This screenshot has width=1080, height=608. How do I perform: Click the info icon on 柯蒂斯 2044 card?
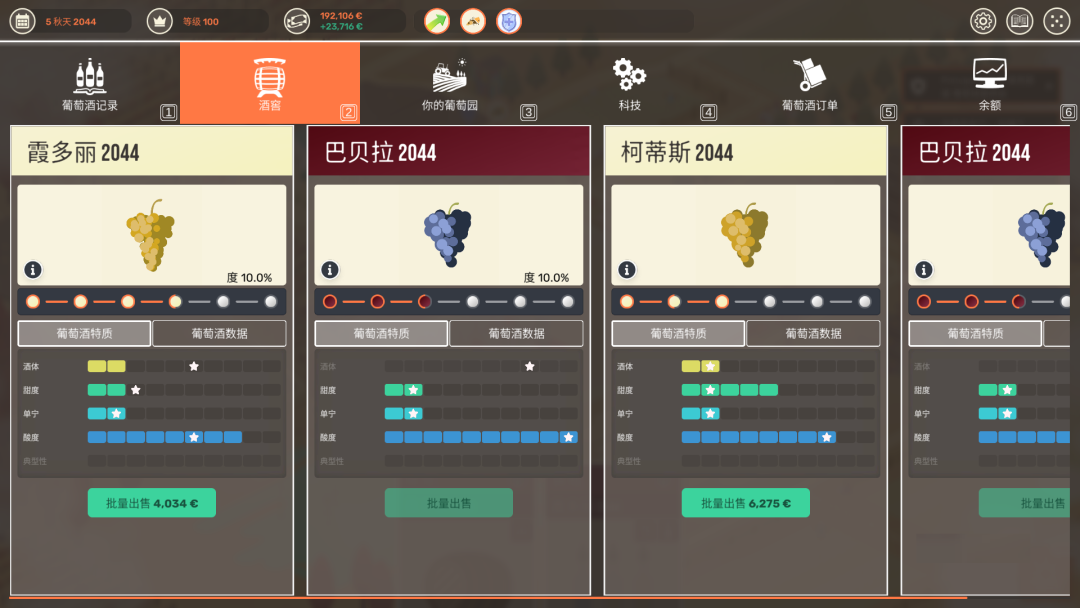(x=627, y=270)
